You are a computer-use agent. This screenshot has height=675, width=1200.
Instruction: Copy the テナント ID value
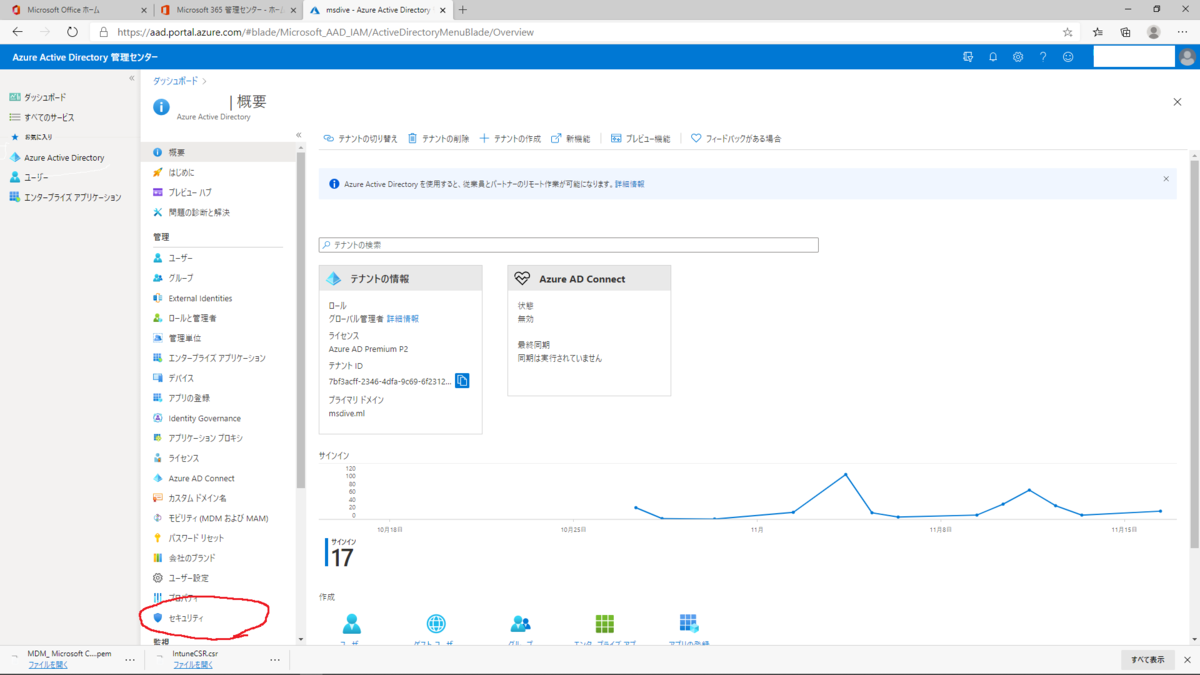[462, 381]
